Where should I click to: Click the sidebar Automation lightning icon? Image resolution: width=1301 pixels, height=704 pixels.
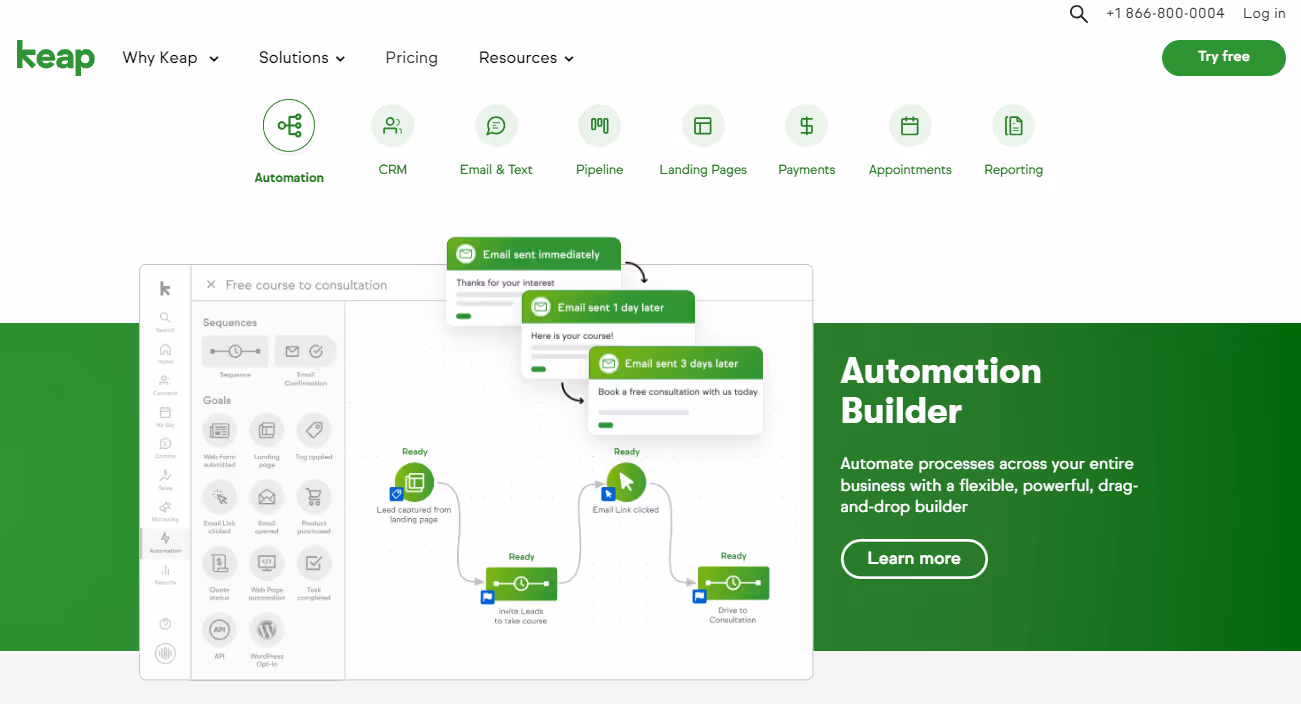click(x=165, y=539)
